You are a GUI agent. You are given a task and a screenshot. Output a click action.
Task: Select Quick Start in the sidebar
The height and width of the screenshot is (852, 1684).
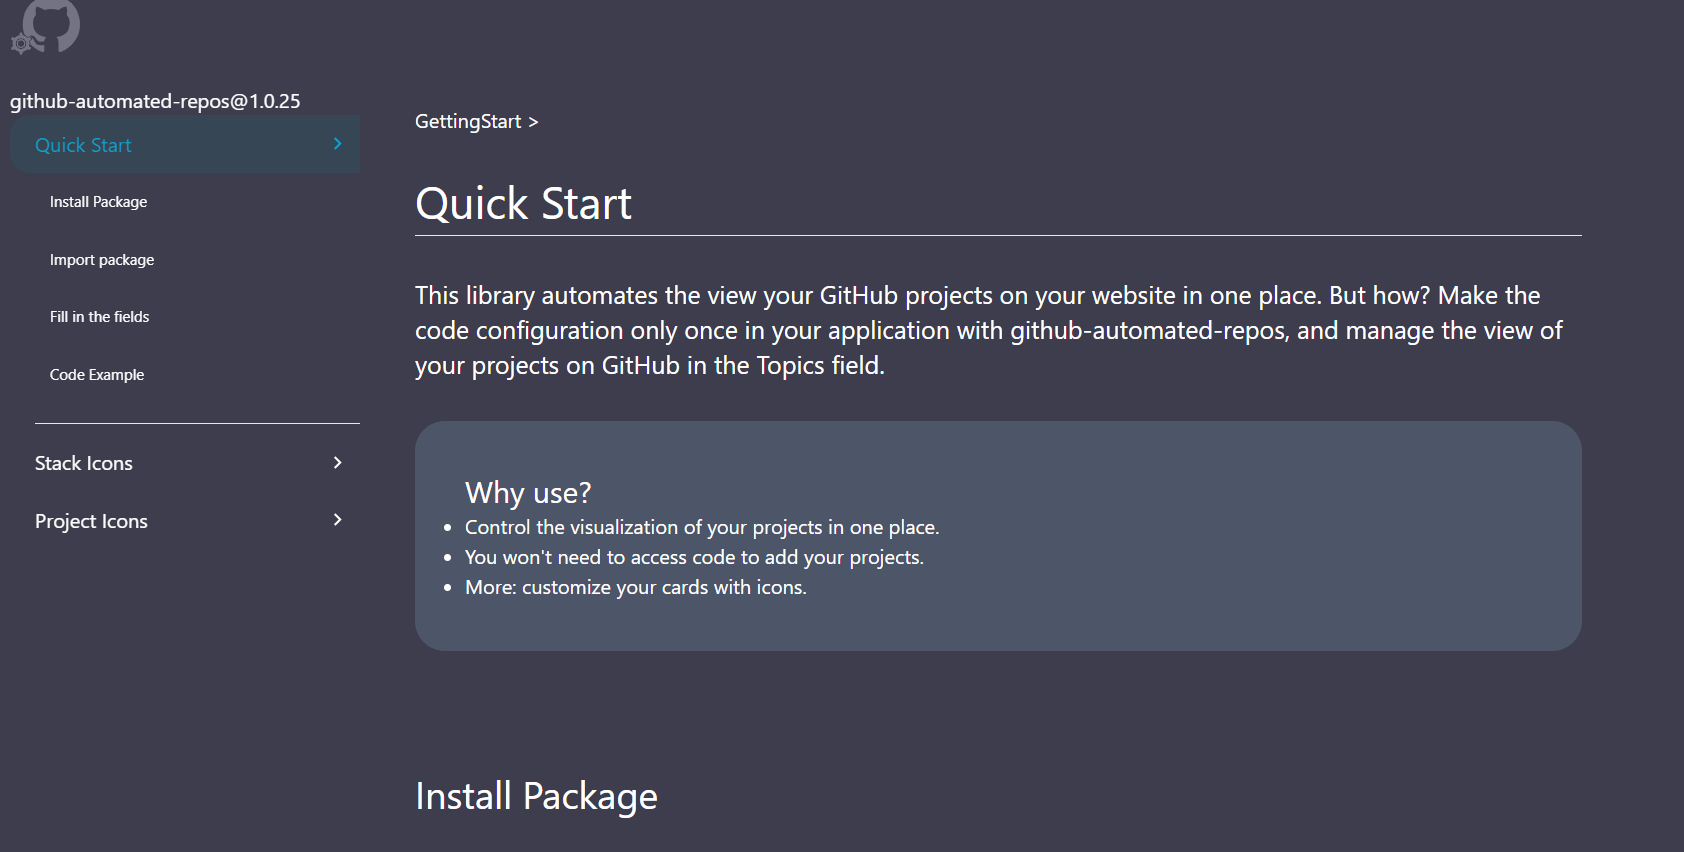(84, 145)
